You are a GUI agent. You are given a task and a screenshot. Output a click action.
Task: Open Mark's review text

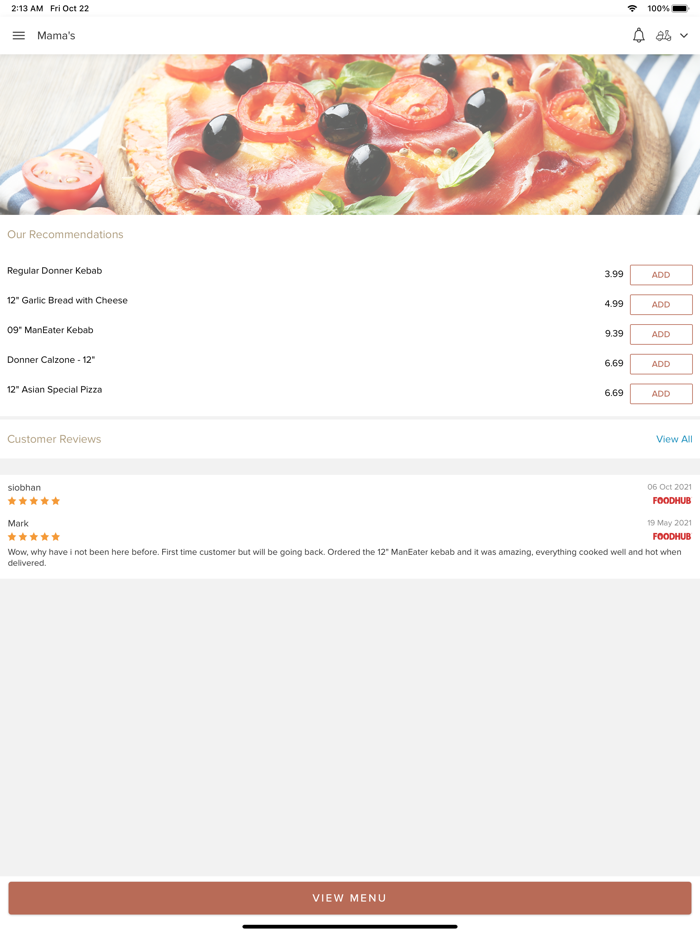point(344,557)
